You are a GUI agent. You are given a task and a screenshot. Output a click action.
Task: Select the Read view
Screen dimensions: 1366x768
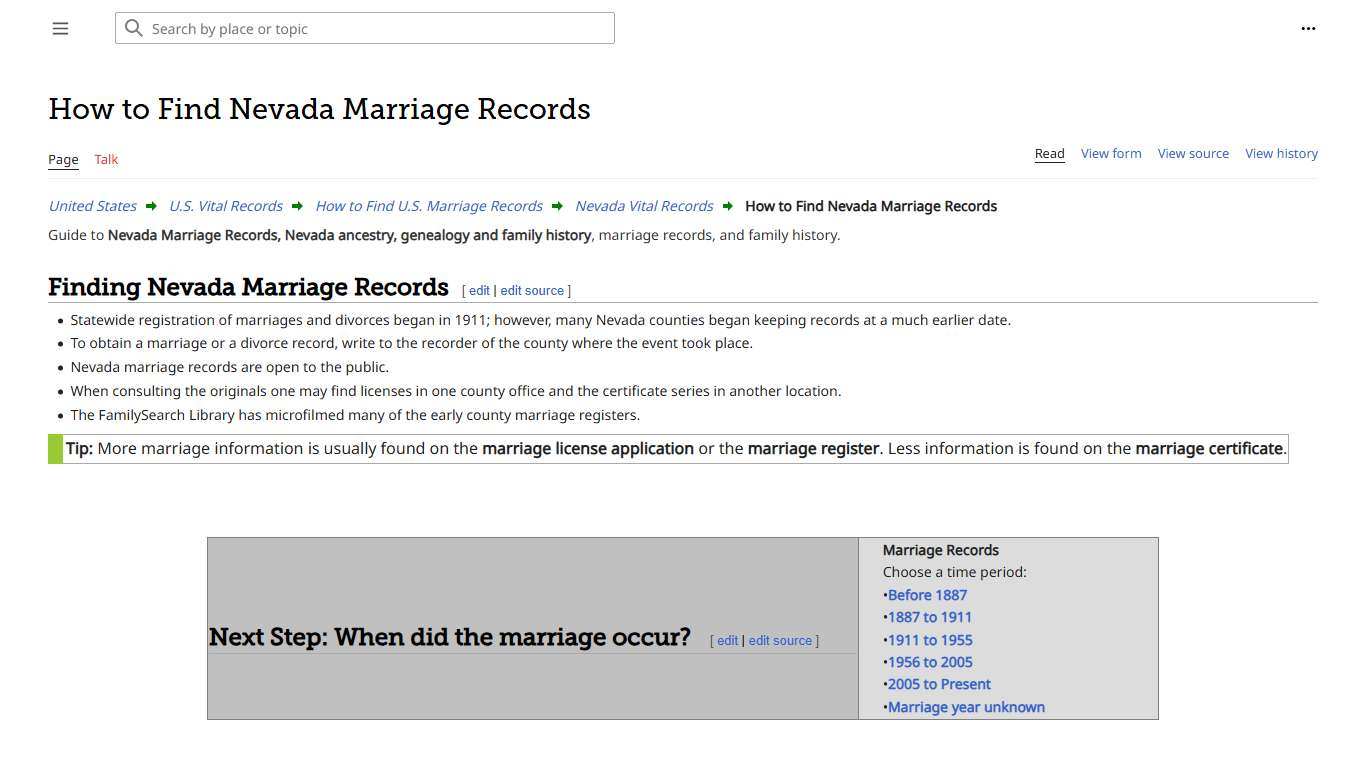click(x=1049, y=153)
